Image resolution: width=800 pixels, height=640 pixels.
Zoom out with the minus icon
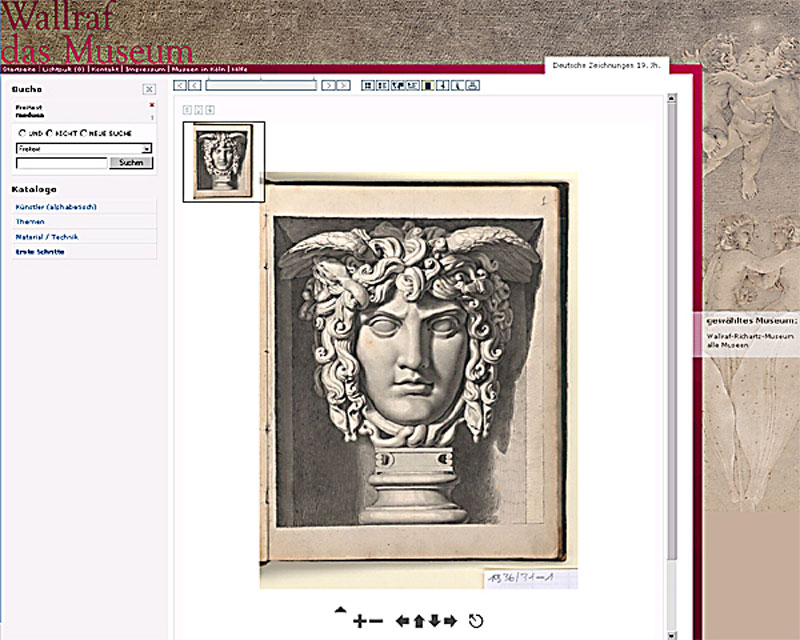(376, 621)
